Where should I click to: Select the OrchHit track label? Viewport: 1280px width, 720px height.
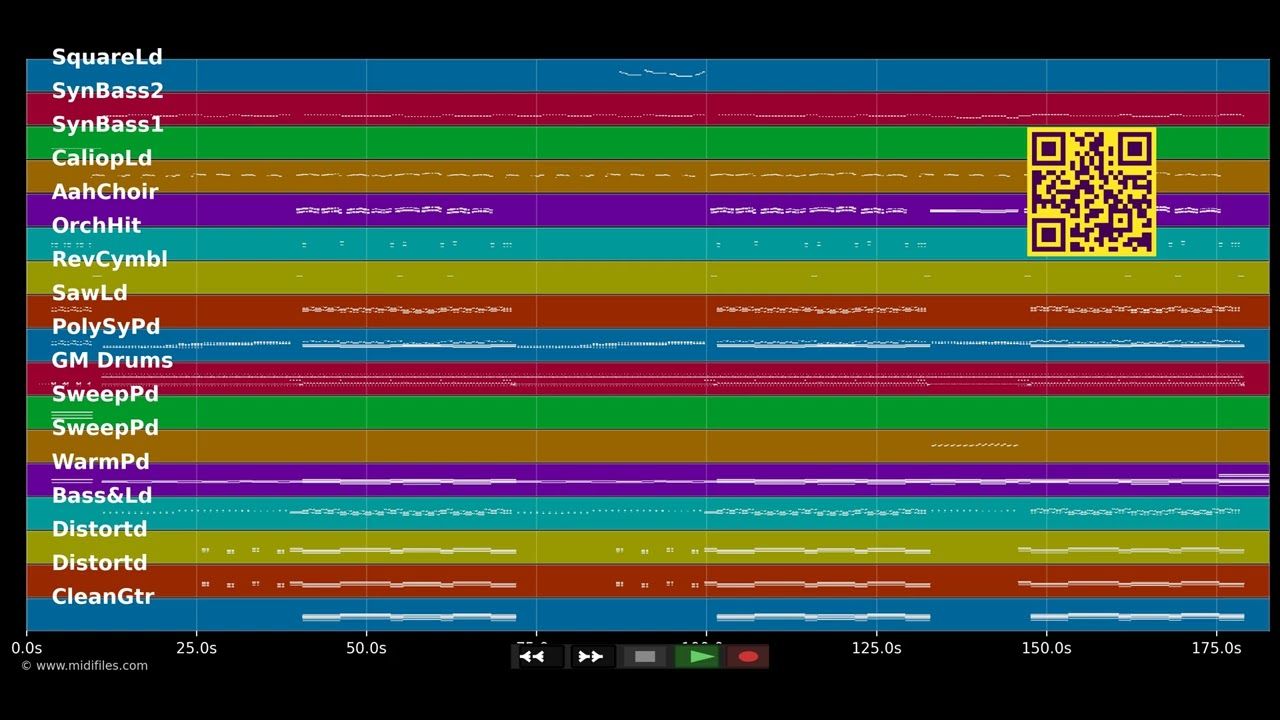pos(96,225)
